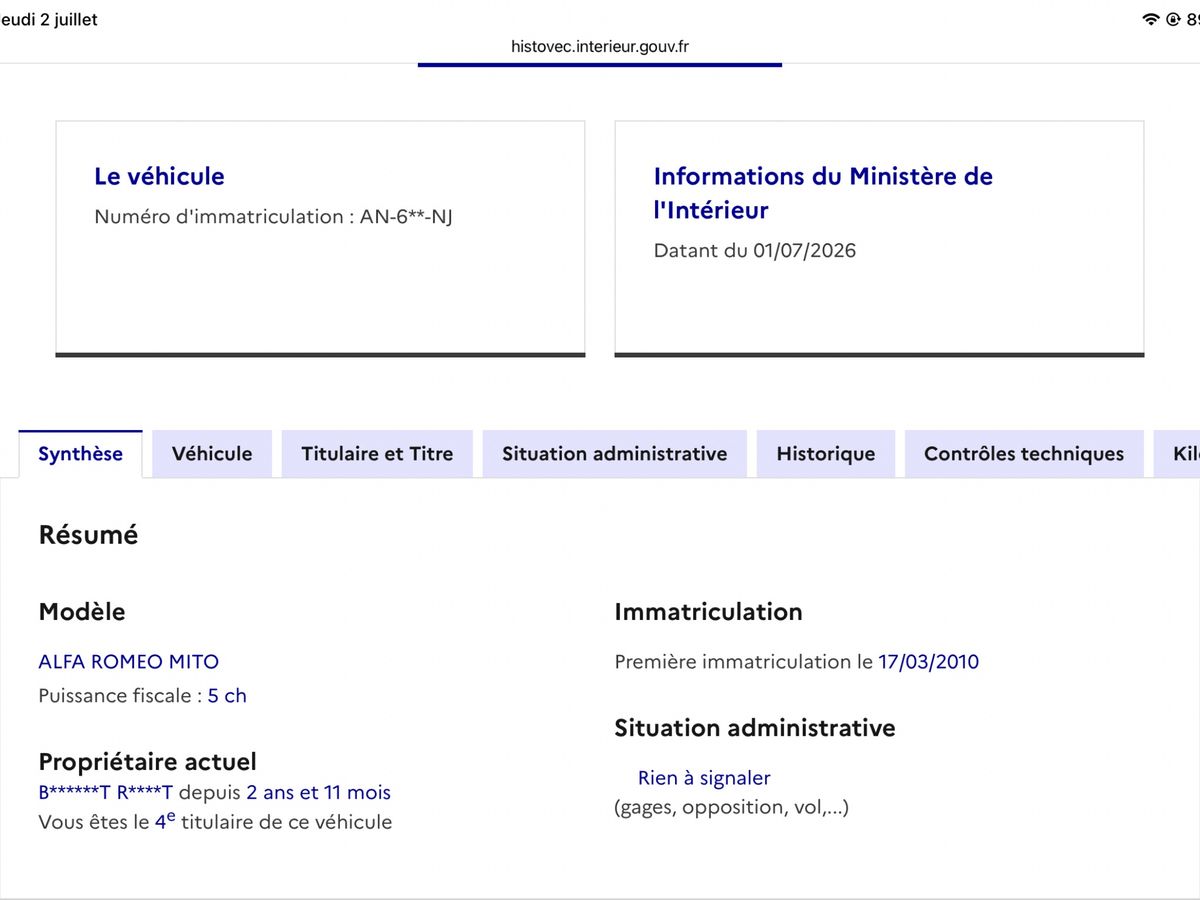Open the Titulaire et Titre tab
The height and width of the screenshot is (900, 1200).
click(377, 454)
